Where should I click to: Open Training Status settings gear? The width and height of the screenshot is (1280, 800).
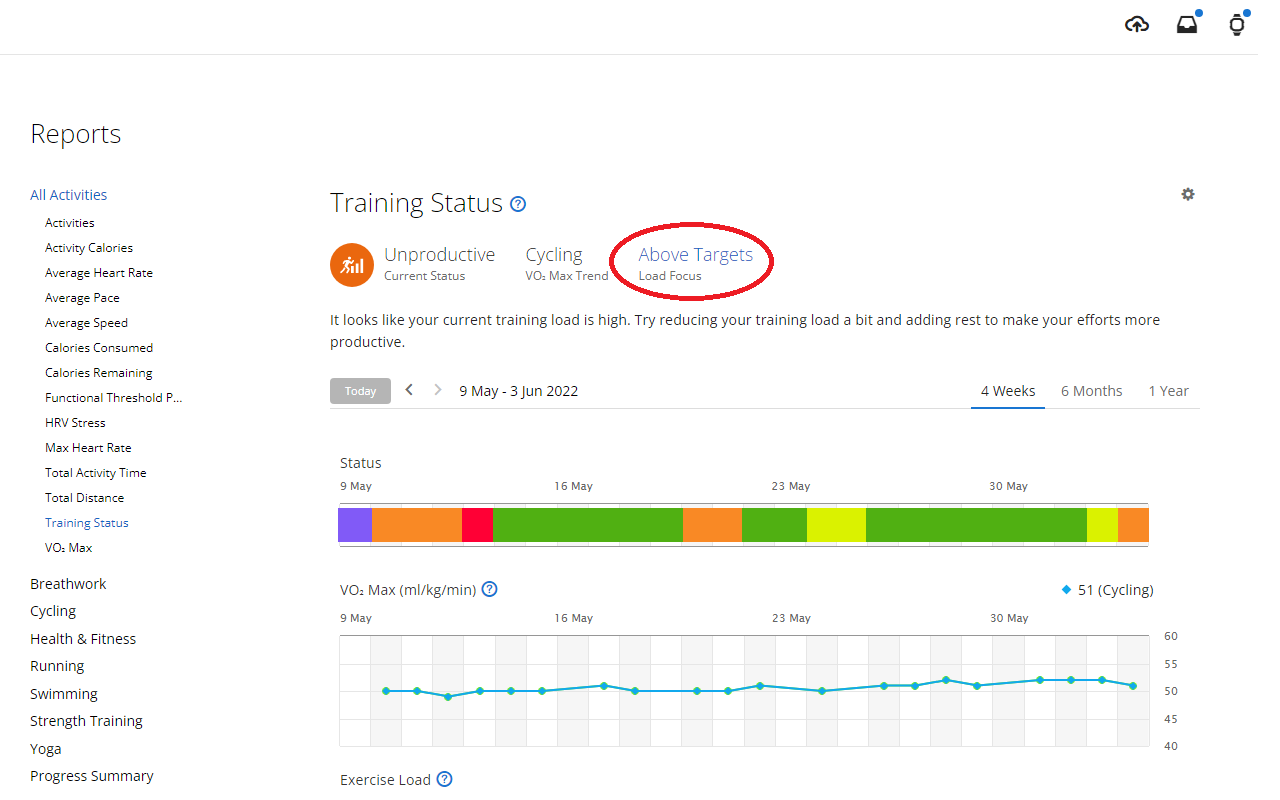coord(1188,194)
